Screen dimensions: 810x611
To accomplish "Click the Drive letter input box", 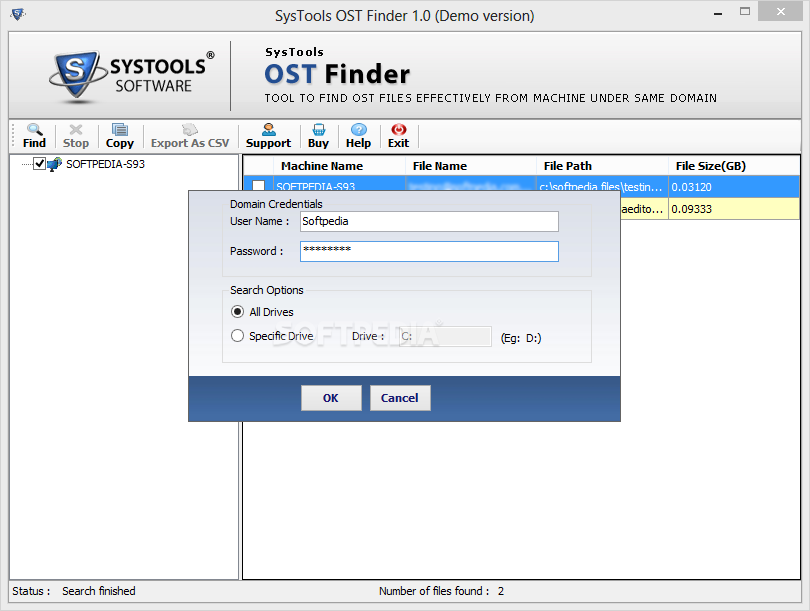I will [x=445, y=336].
